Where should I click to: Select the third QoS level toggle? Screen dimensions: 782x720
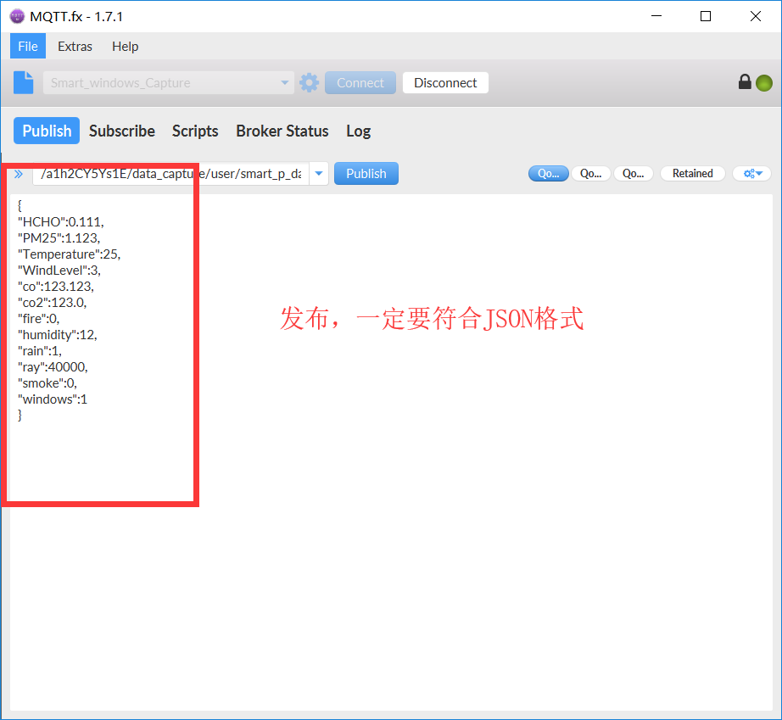point(633,174)
